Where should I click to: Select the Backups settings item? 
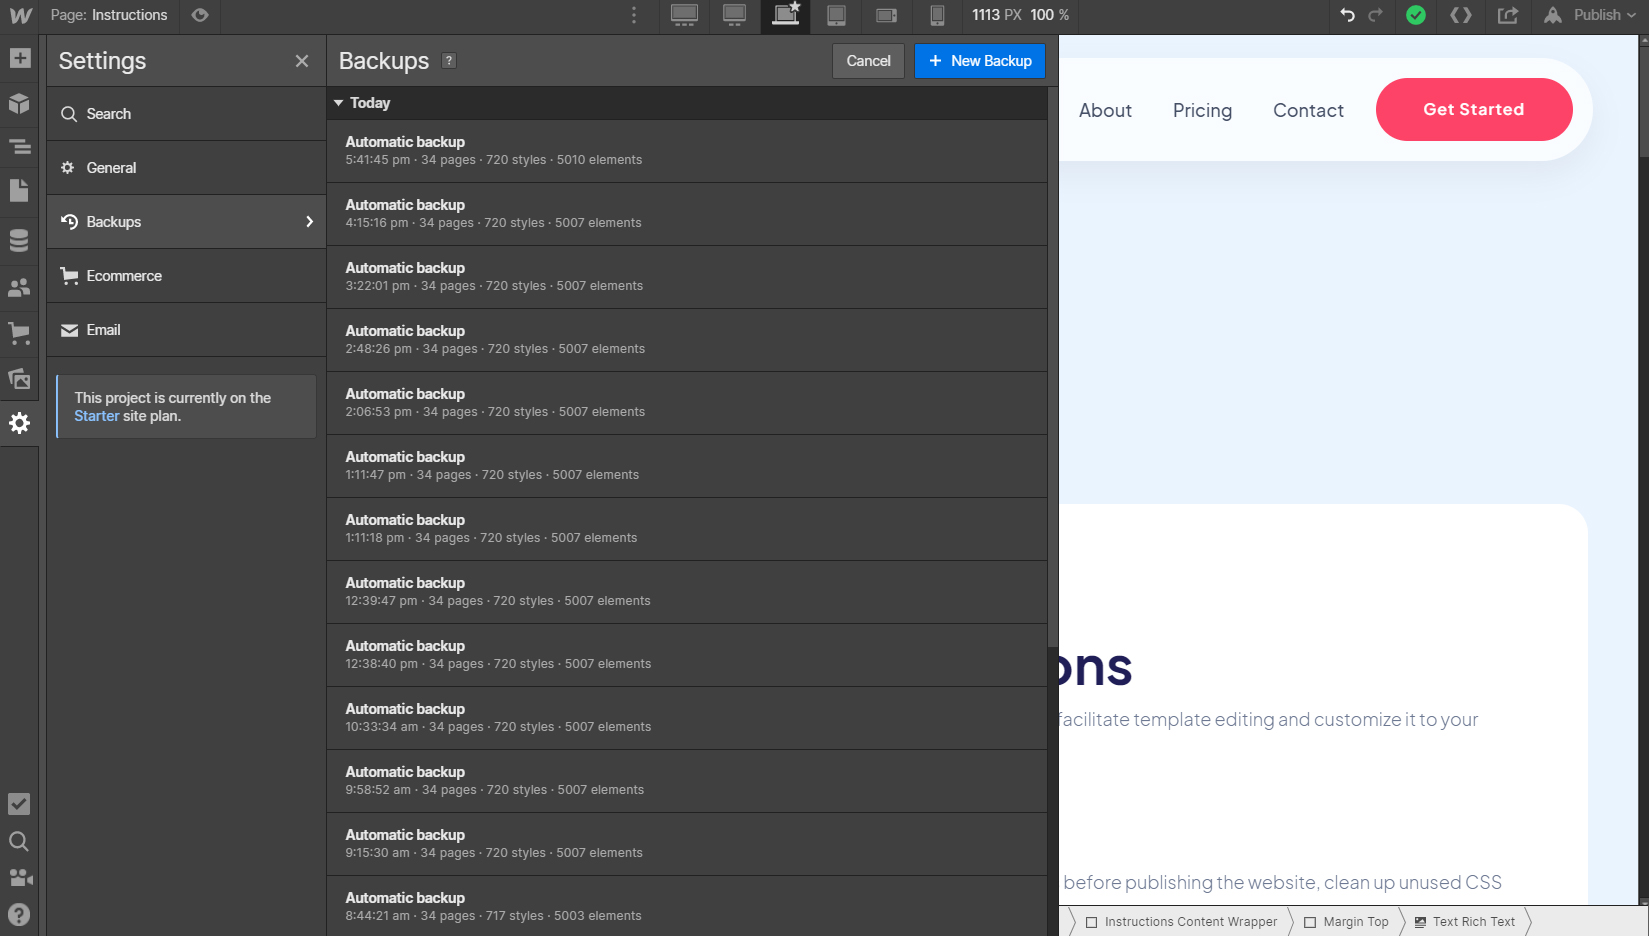click(x=186, y=222)
